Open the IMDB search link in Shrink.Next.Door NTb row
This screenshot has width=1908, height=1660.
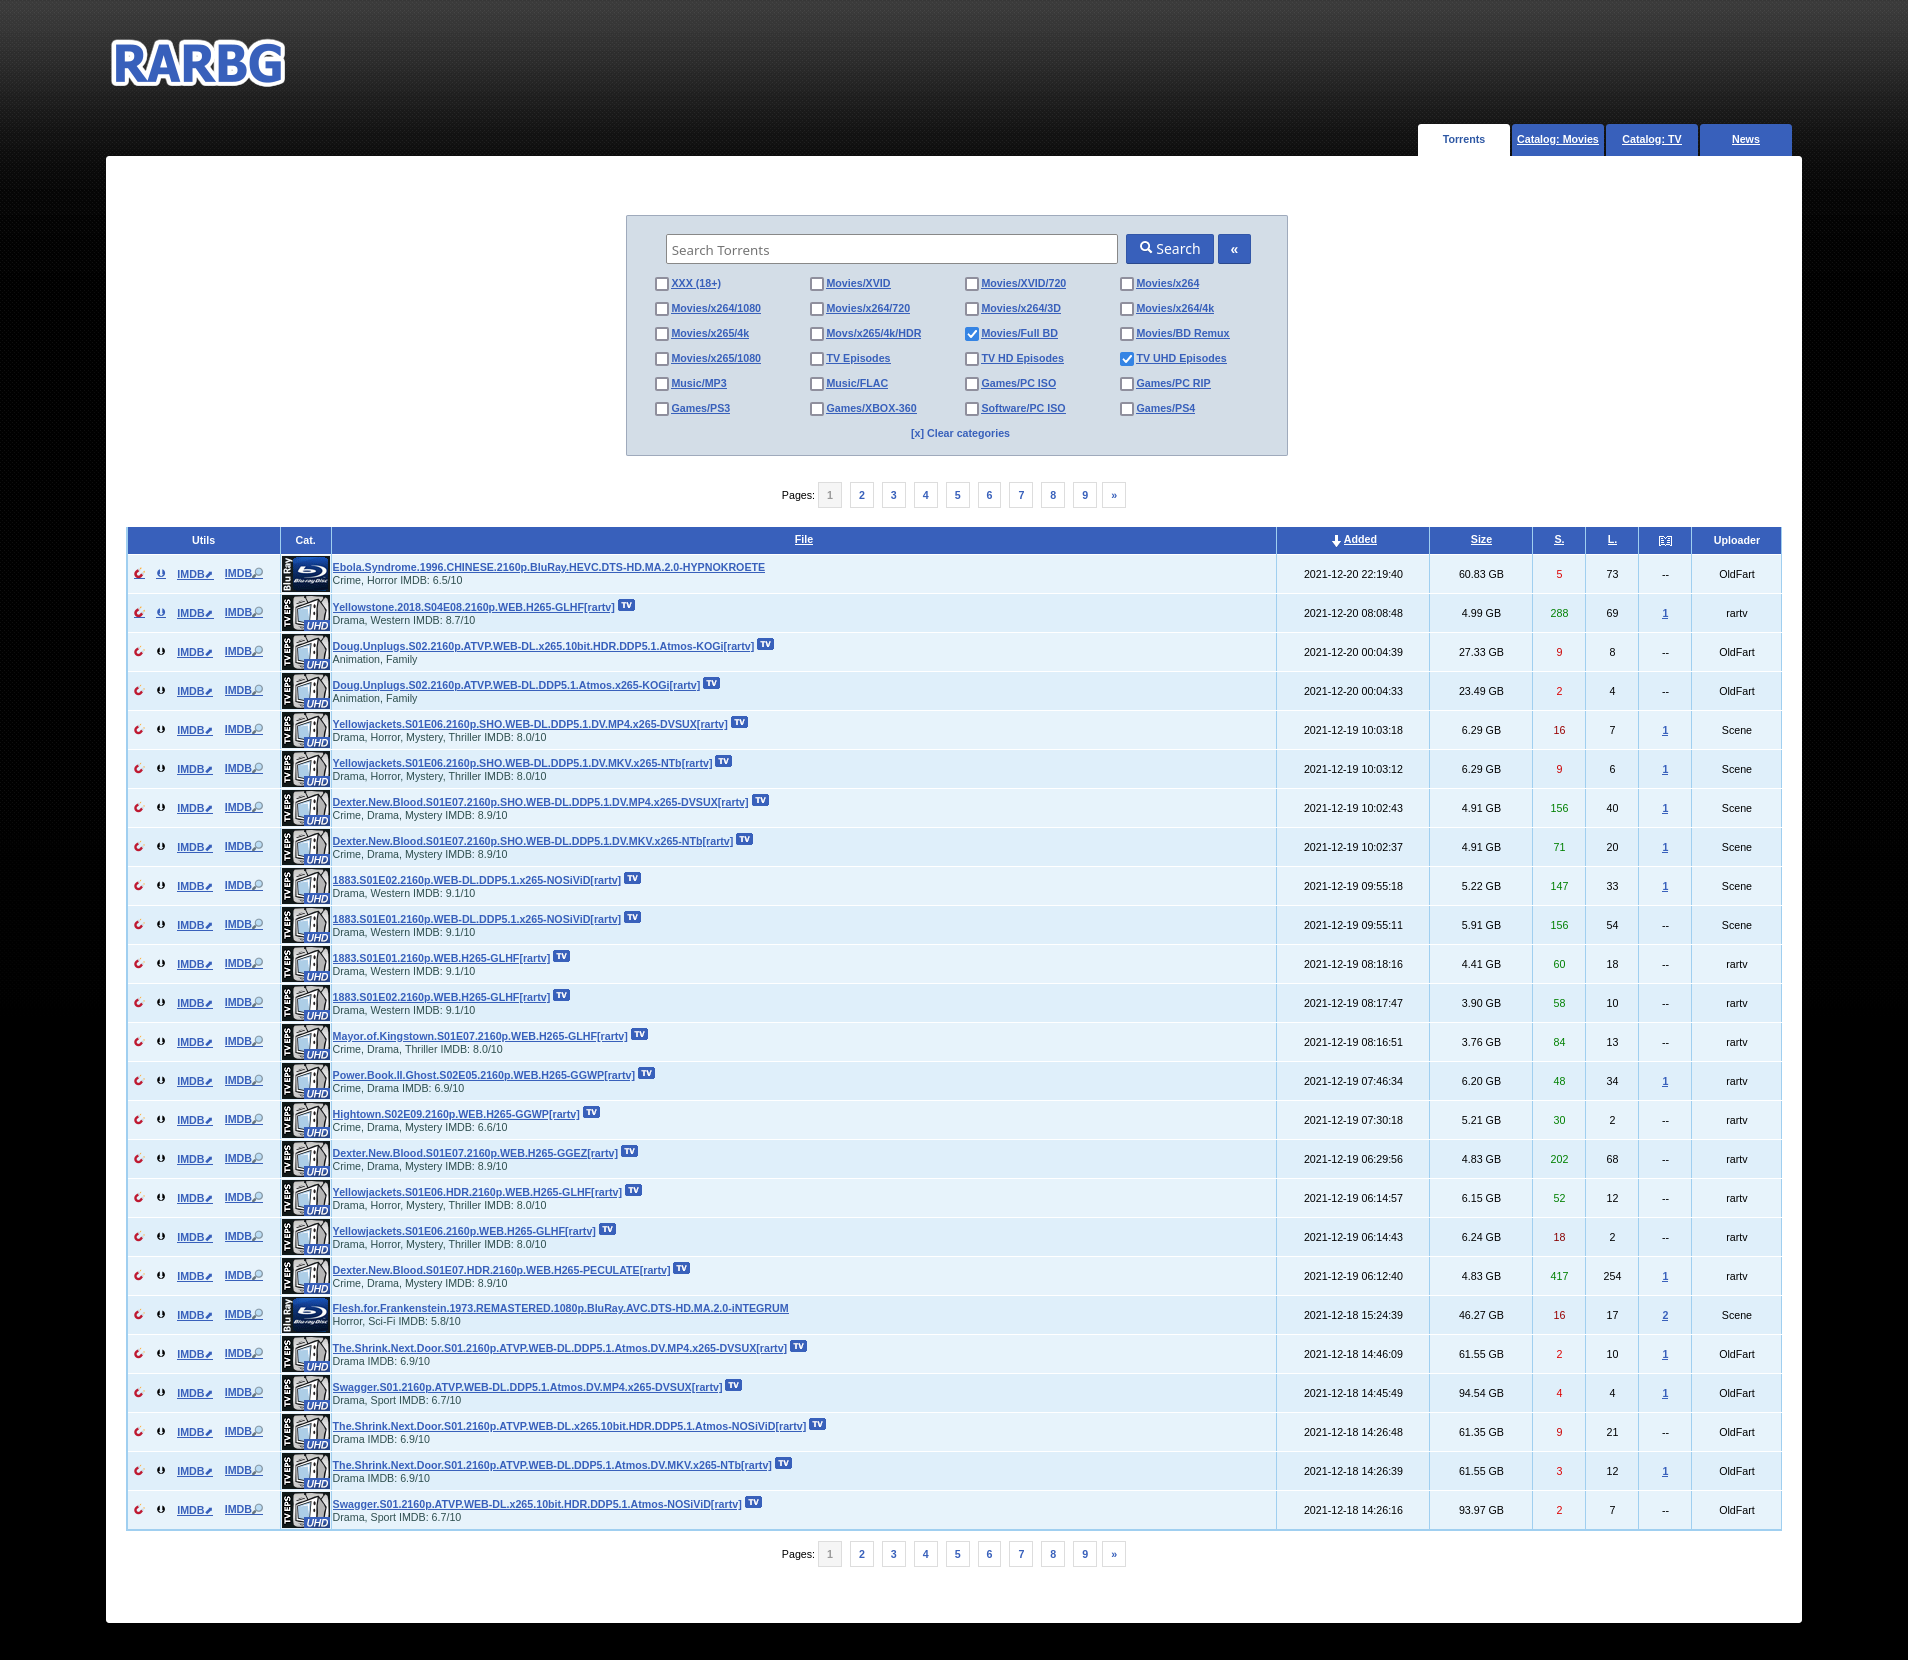pos(244,1471)
